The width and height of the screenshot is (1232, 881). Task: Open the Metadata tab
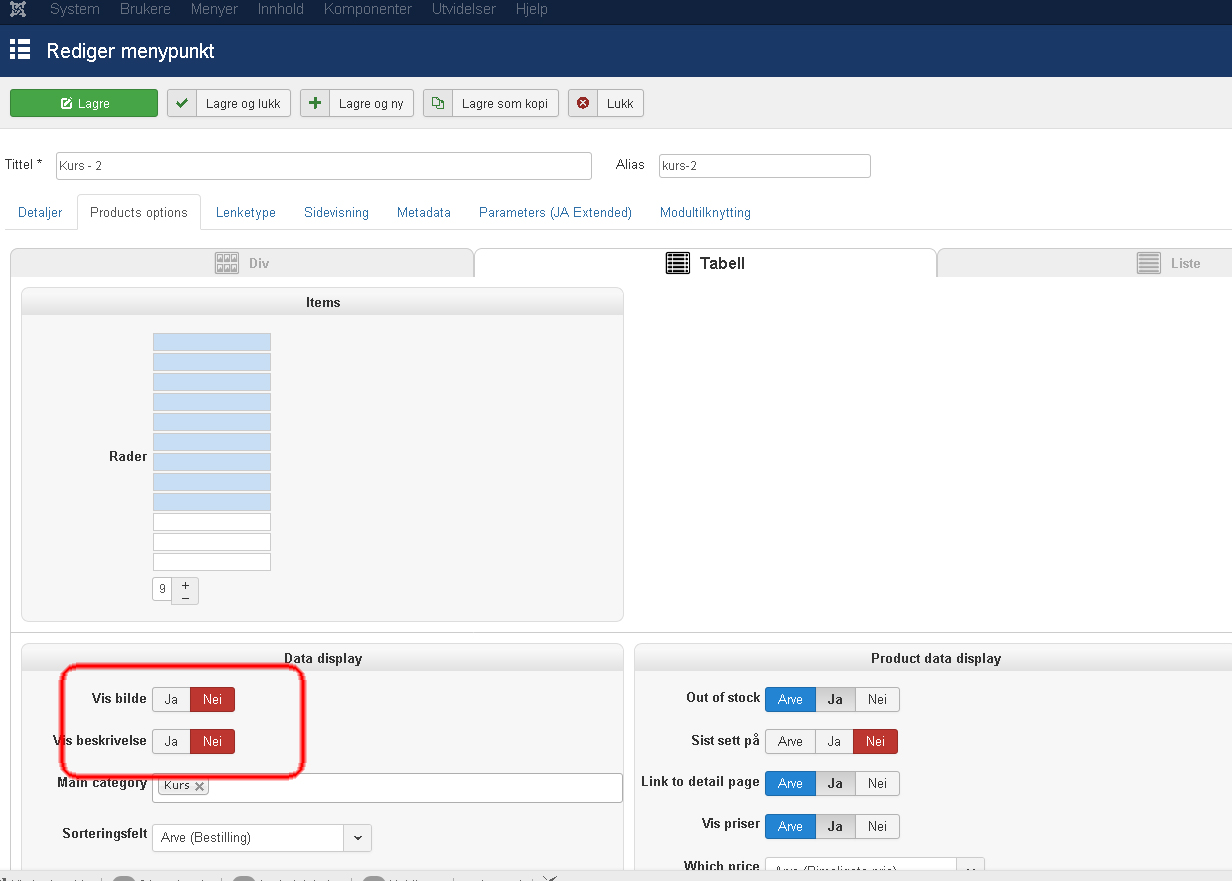click(423, 212)
